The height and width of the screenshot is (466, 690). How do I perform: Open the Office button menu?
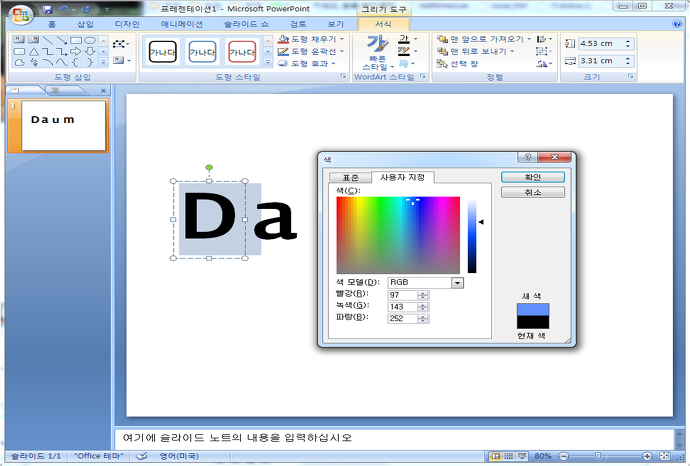point(20,14)
